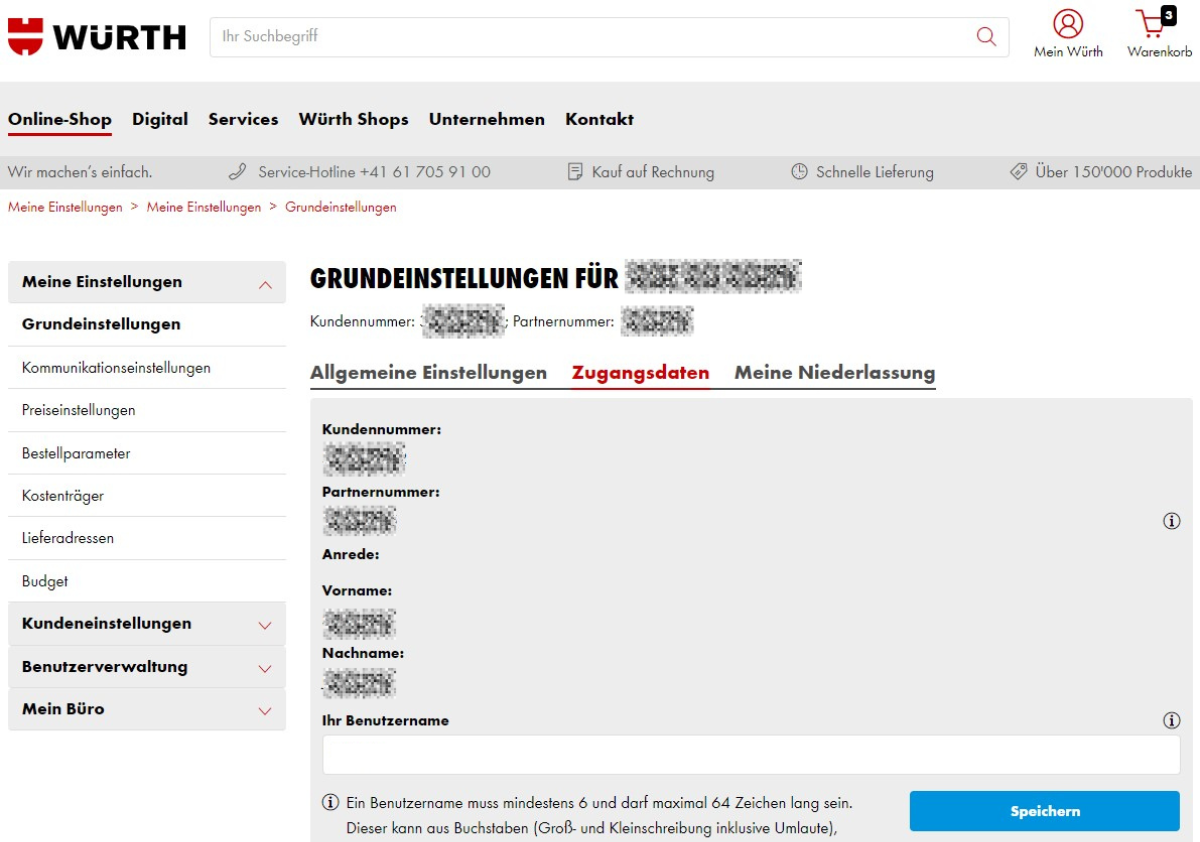Click the Über 150'000 Produkte text
Screen dimensions: 1200x842
[1114, 172]
